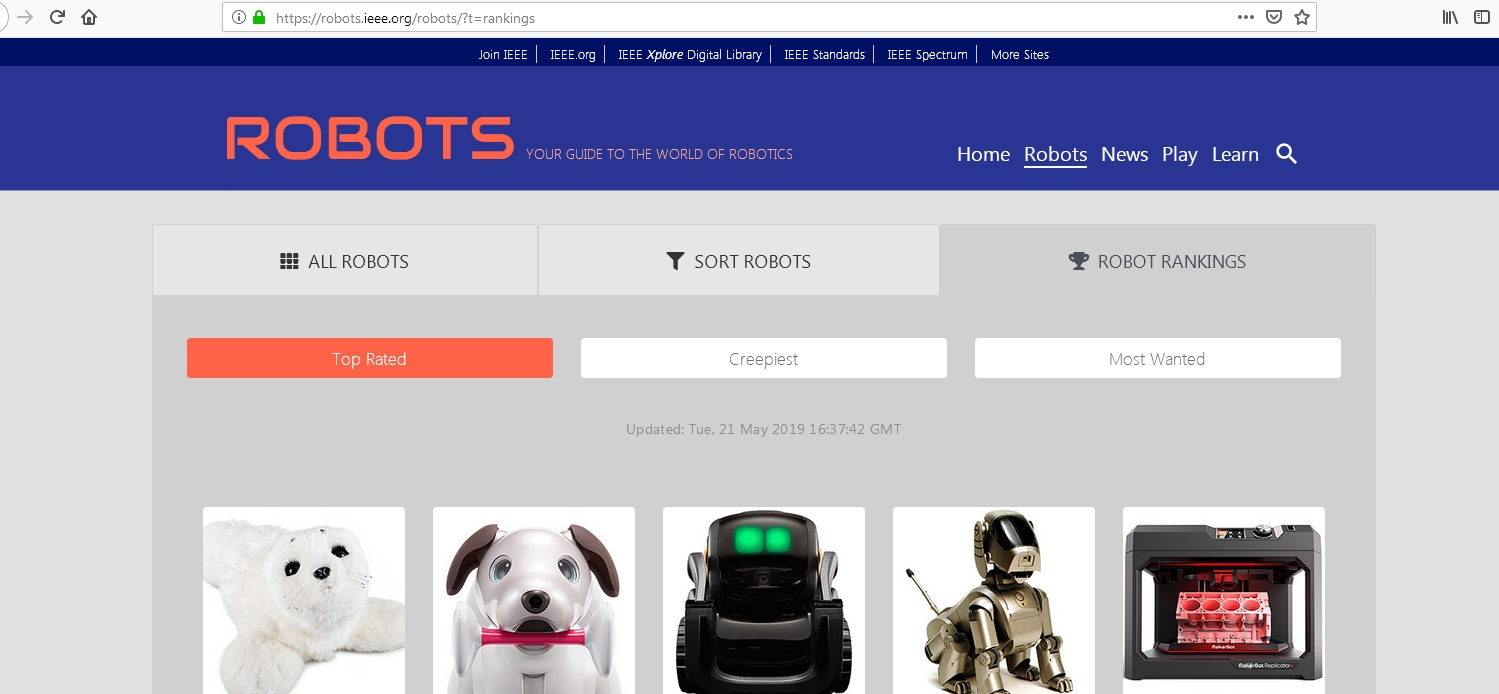Screen dimensions: 1499x694
Task: Switch to the All Robots tab
Action: click(x=345, y=261)
